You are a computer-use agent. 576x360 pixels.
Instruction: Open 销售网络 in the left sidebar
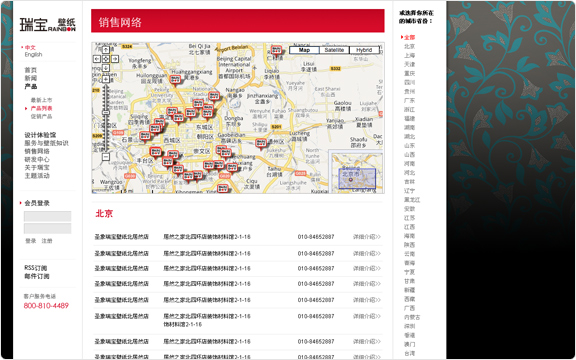[x=37, y=151]
